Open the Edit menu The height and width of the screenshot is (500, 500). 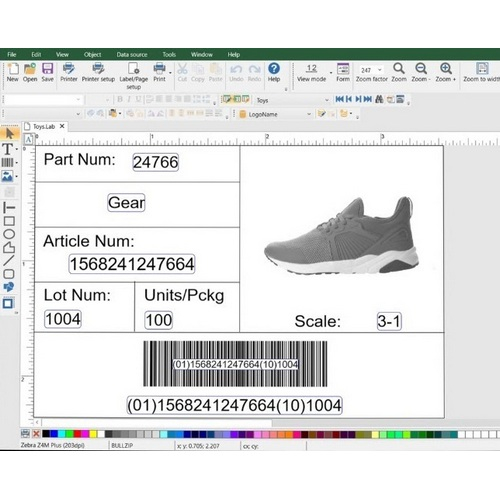[x=36, y=54]
